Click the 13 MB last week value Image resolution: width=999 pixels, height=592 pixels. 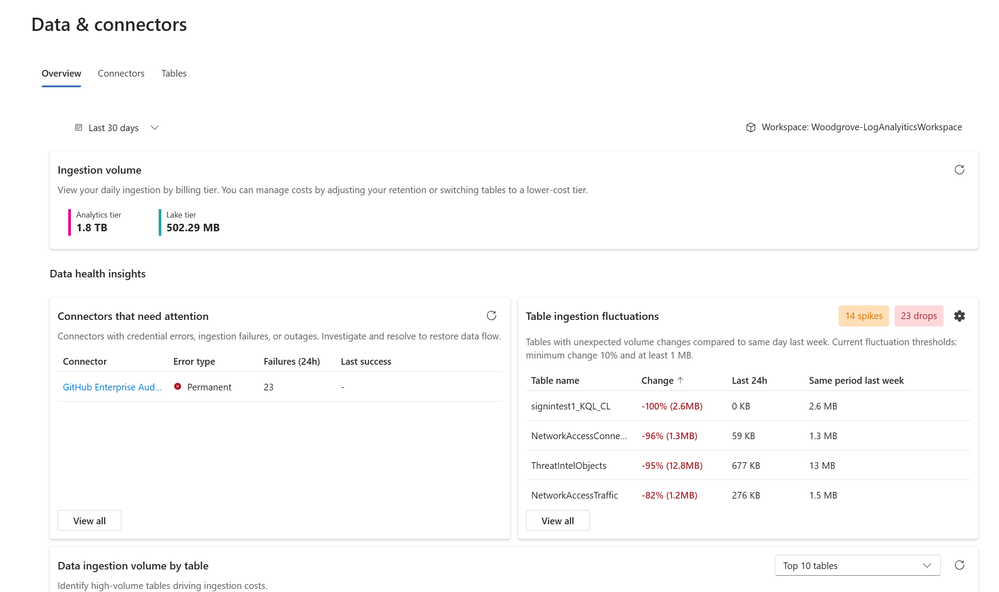pyautogui.click(x=822, y=465)
